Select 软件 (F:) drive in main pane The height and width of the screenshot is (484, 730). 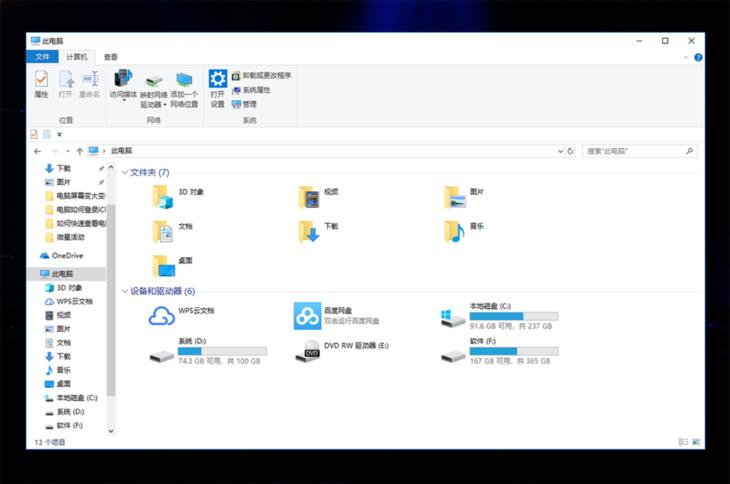pyautogui.click(x=500, y=351)
